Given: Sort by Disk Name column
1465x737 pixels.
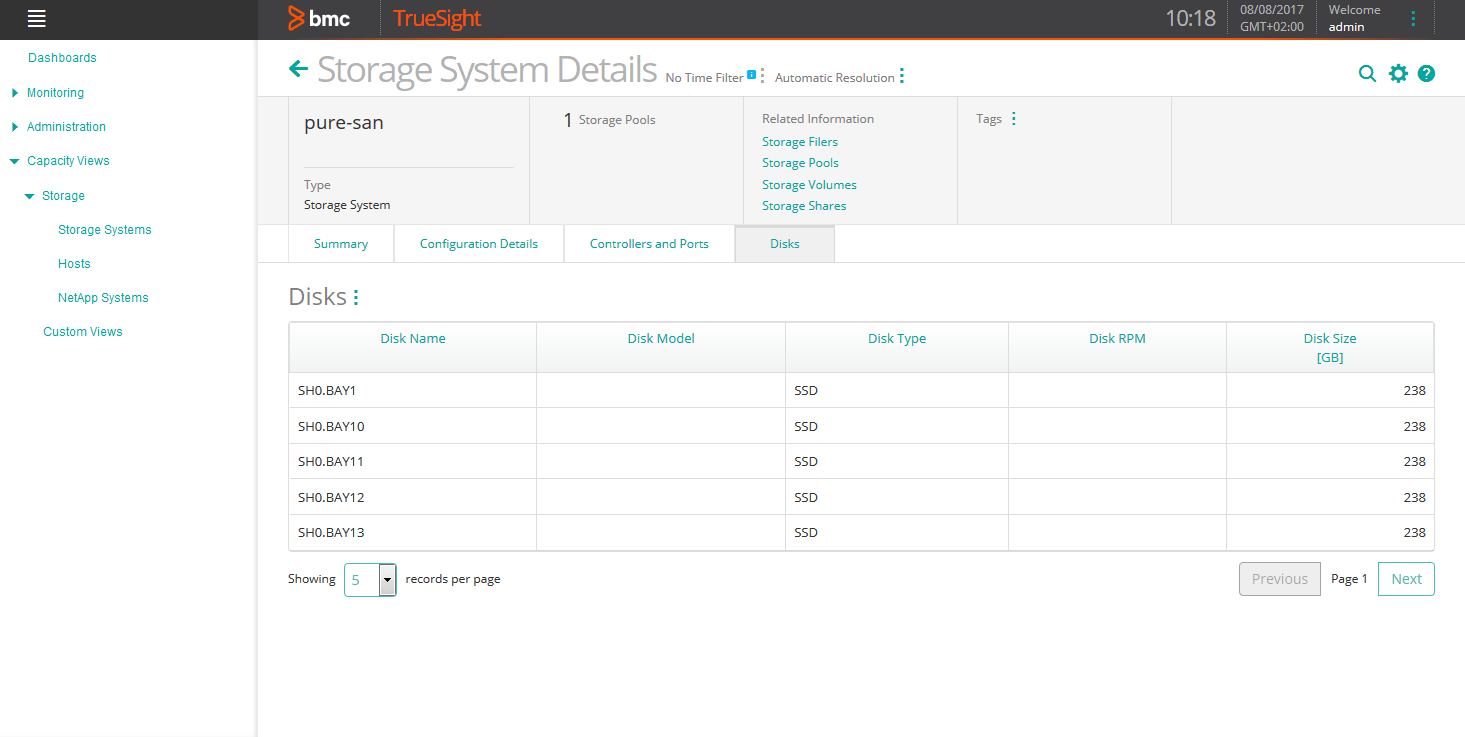Looking at the screenshot, I should (413, 339).
